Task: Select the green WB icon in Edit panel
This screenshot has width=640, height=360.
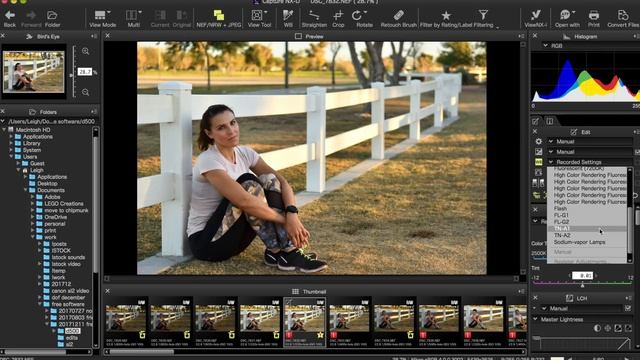Action: 538,162
